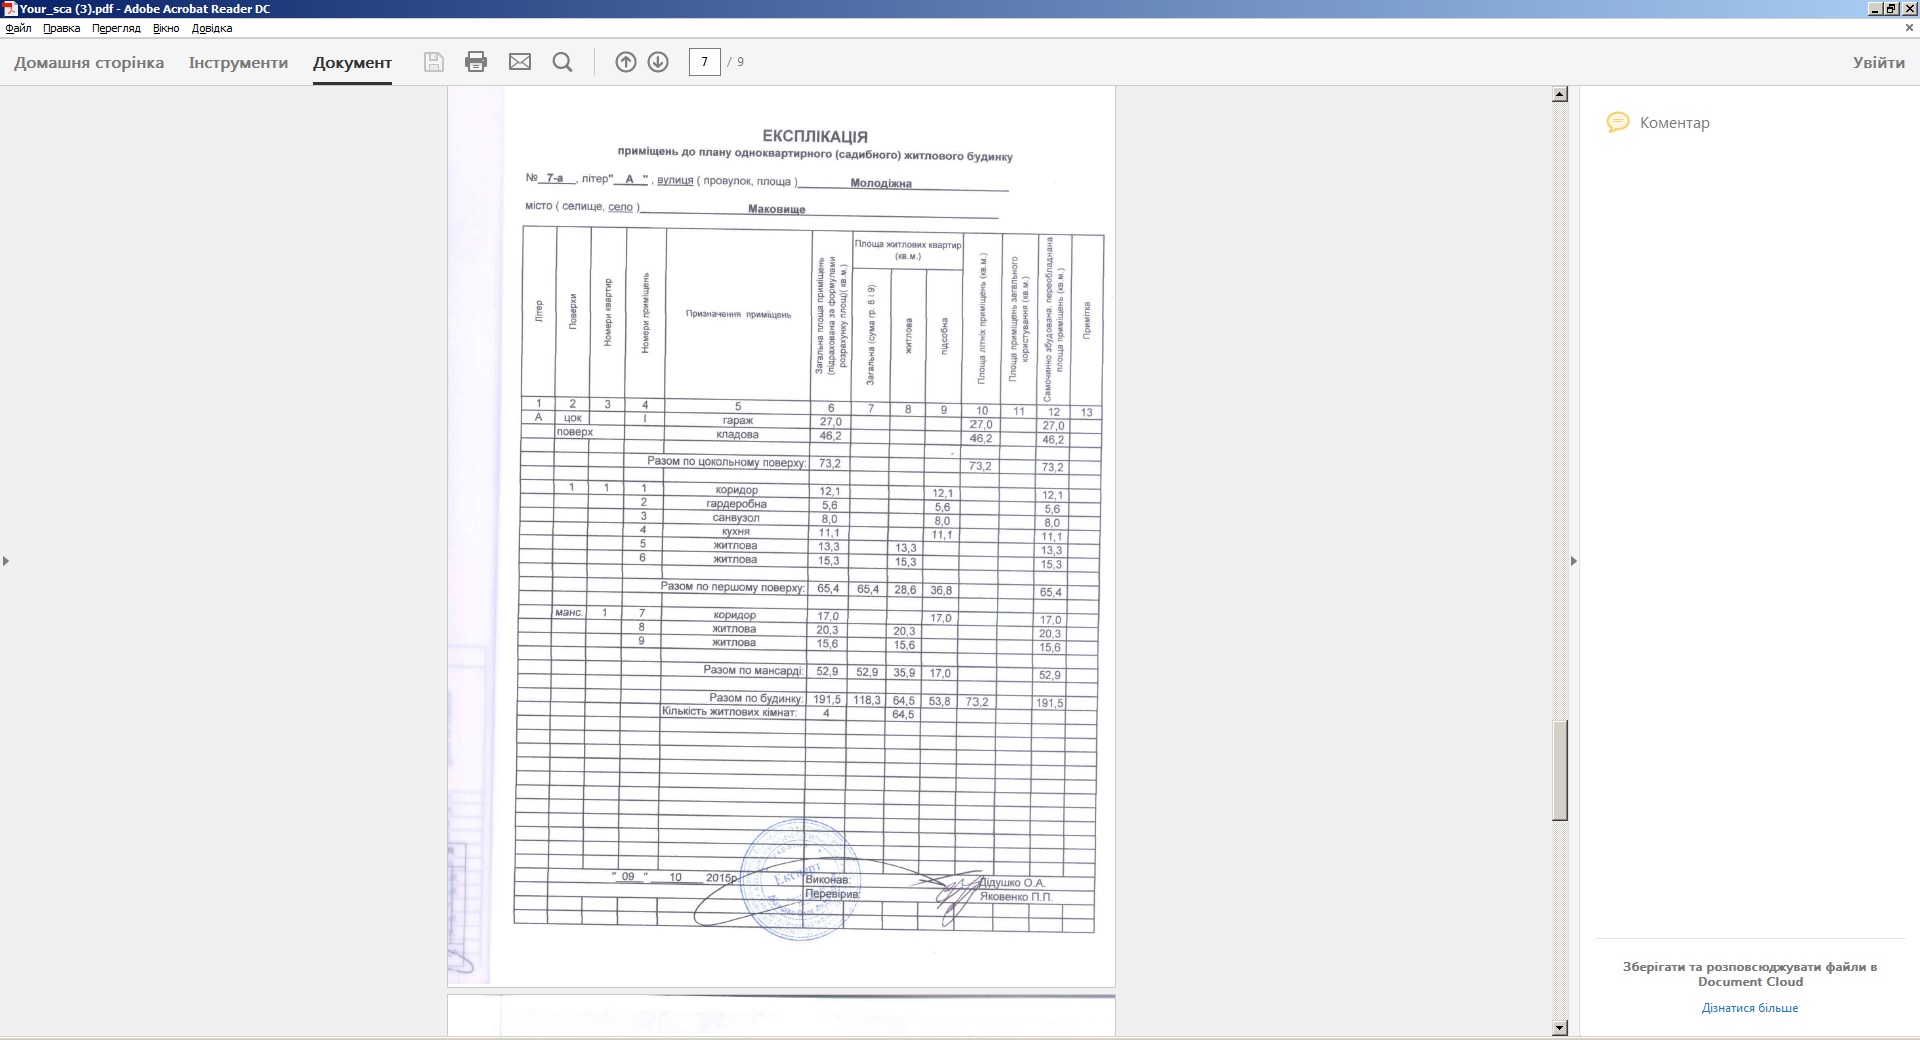The height and width of the screenshot is (1040, 1920).
Task: Click the scrollbar up arrow
Action: pos(1560,95)
